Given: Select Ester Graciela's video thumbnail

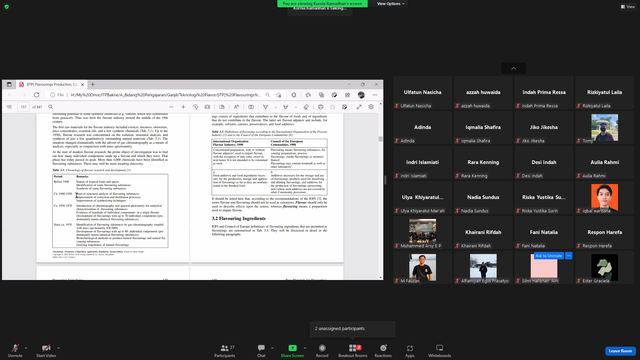Looking at the screenshot, I should 604,267.
